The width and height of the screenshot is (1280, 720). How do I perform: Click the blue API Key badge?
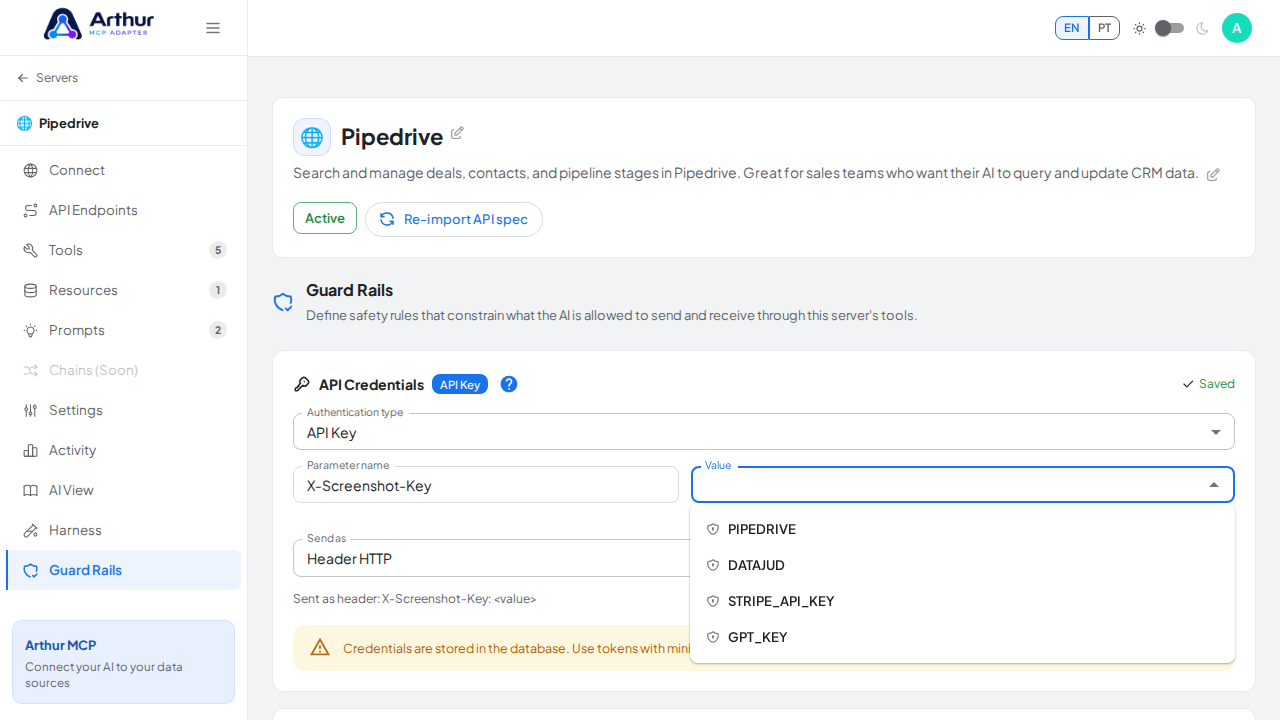[x=460, y=384]
